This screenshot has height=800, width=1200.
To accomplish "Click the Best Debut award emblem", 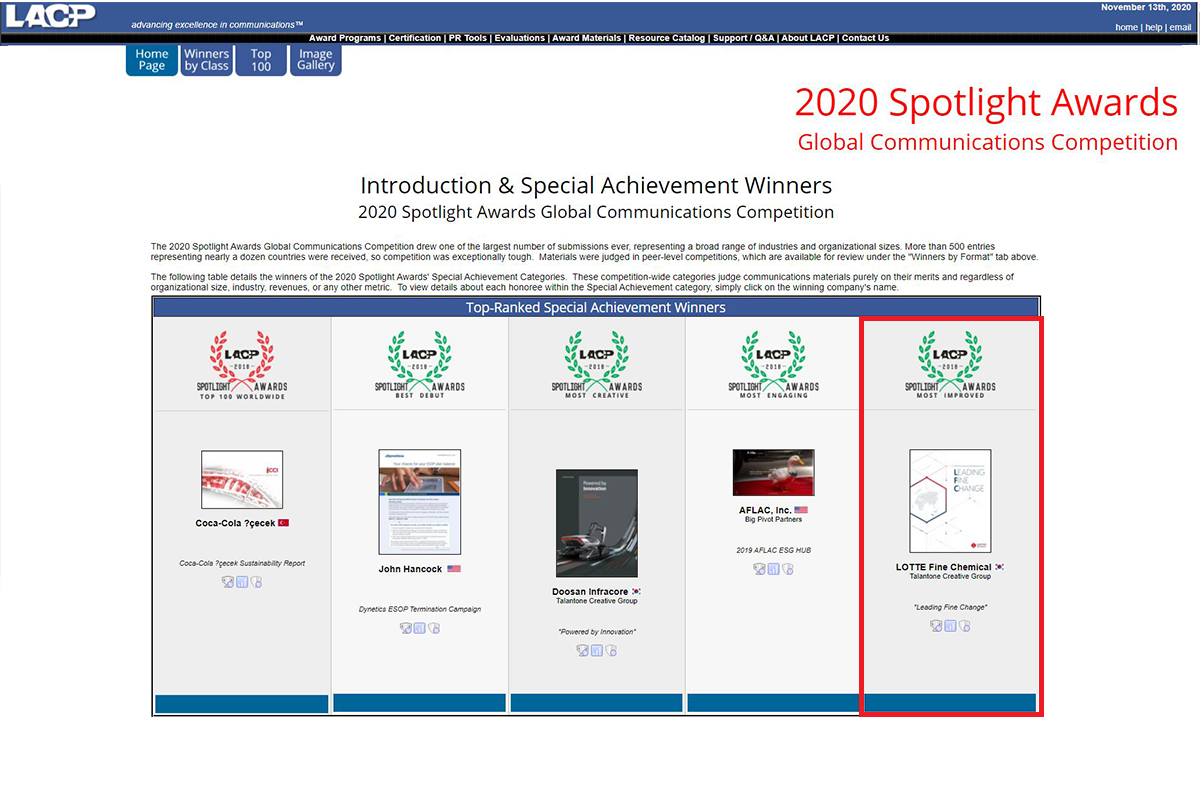I will point(419,365).
